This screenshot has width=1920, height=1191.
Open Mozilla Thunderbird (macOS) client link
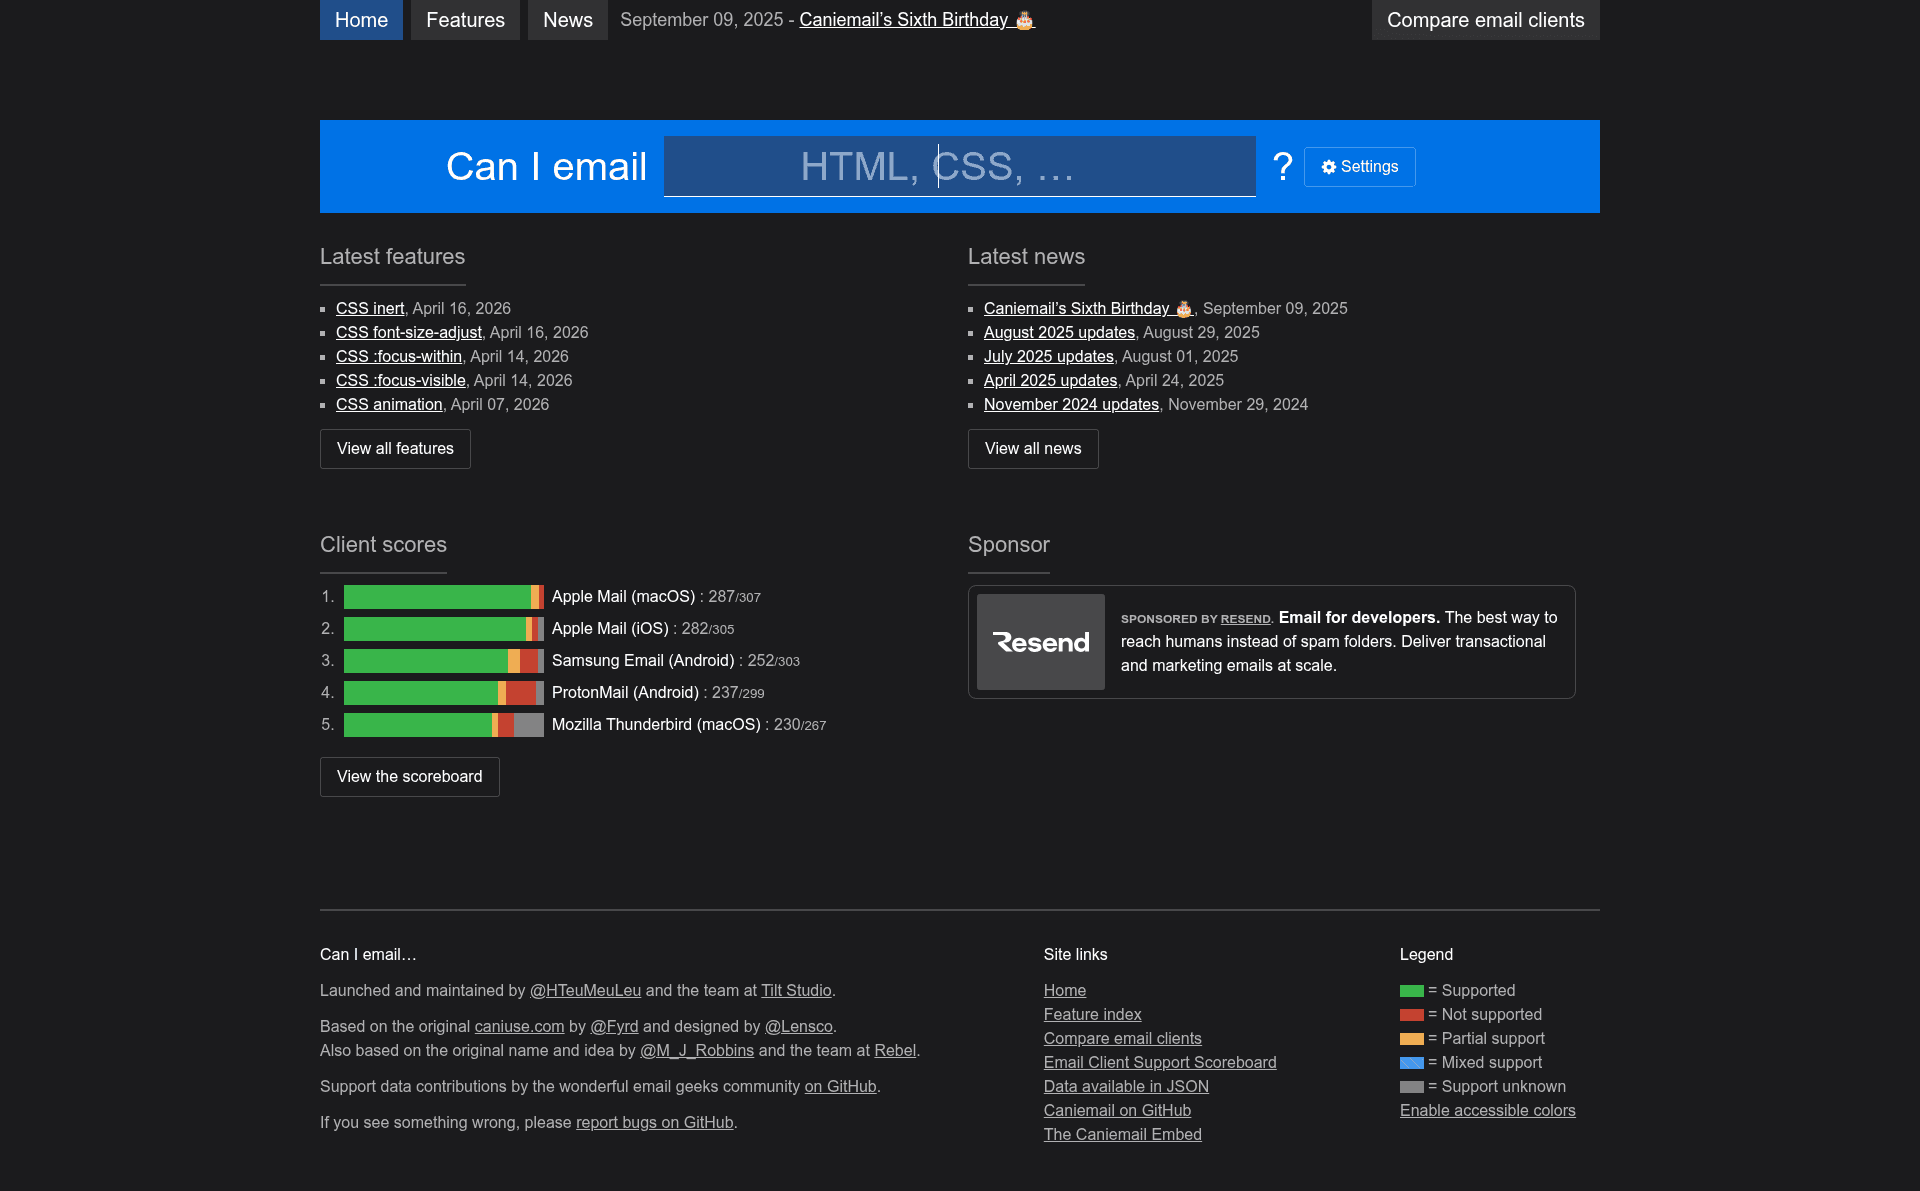coord(656,725)
